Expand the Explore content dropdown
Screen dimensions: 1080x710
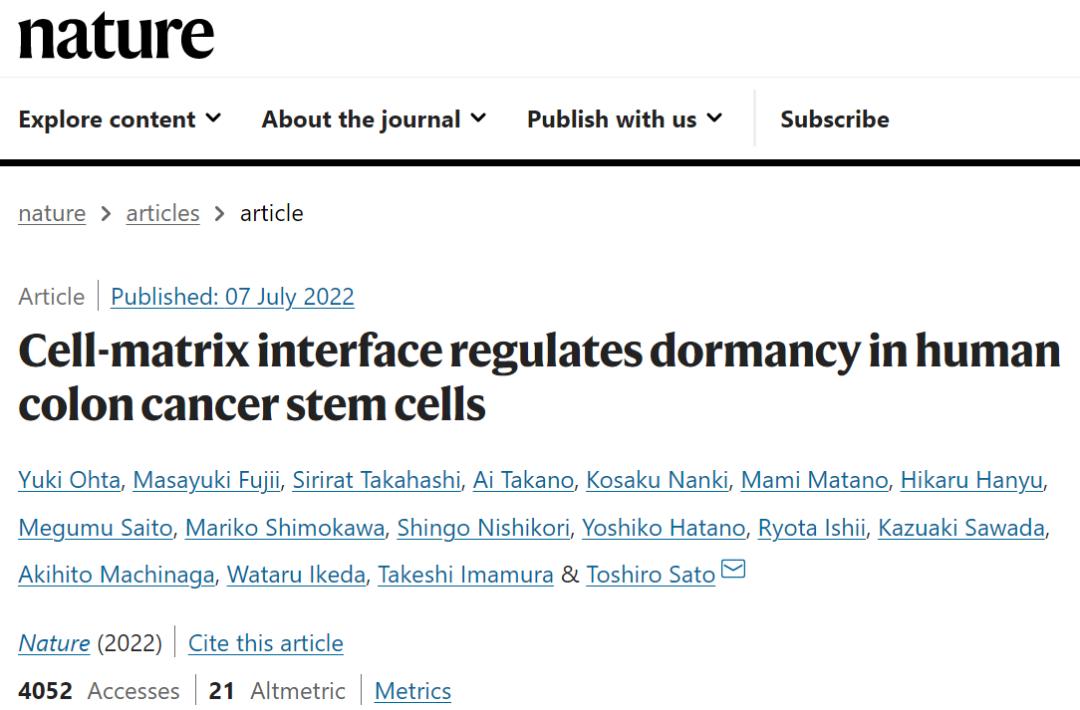tap(120, 119)
